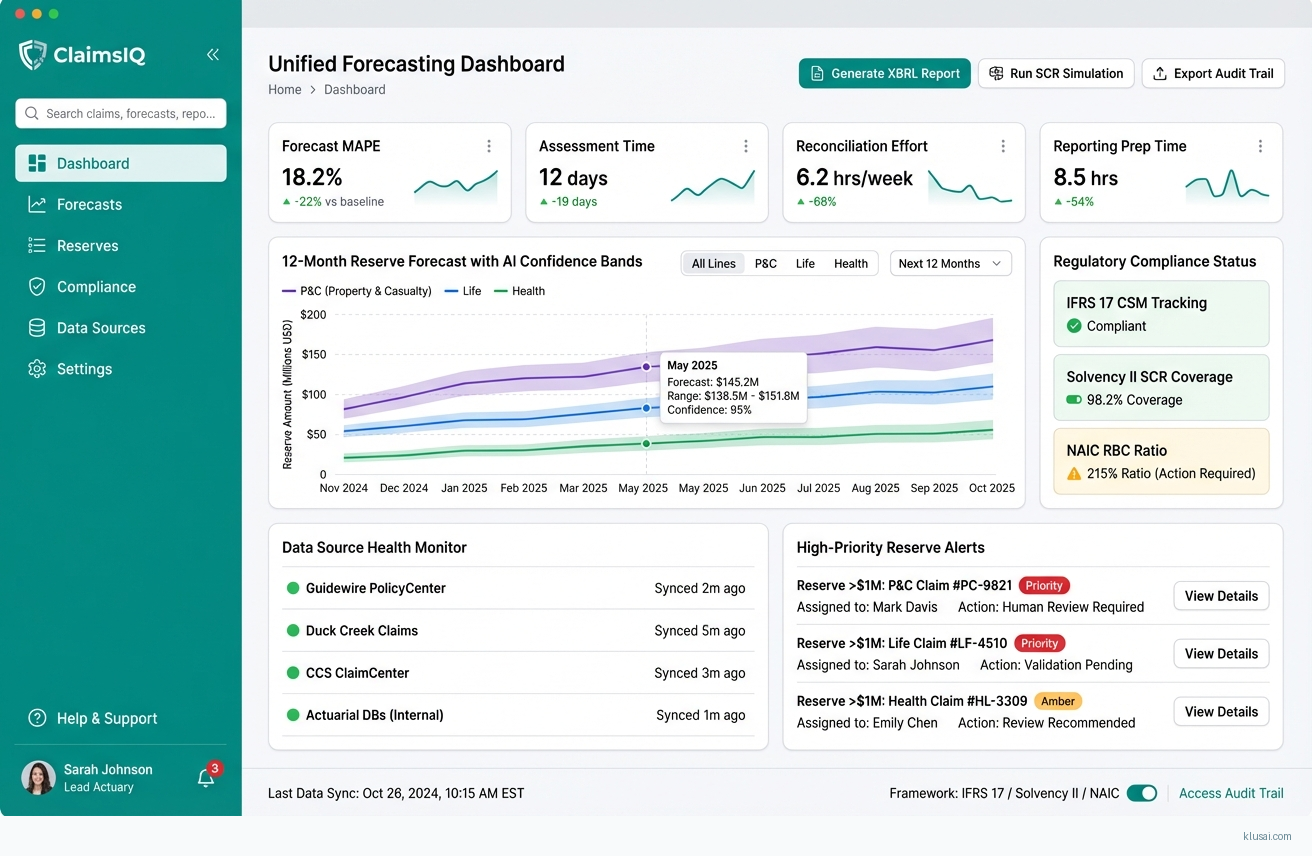Click the NAIC RBC warning triangle icon
1312x856 pixels.
pos(1074,474)
